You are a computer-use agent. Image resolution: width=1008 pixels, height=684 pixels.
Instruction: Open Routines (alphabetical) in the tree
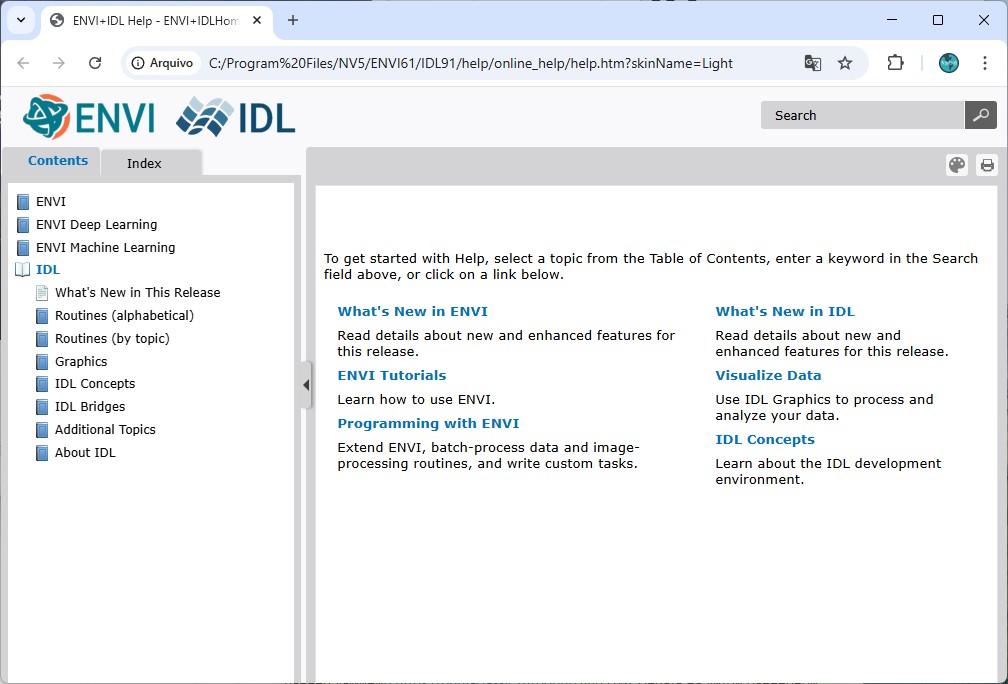124,316
